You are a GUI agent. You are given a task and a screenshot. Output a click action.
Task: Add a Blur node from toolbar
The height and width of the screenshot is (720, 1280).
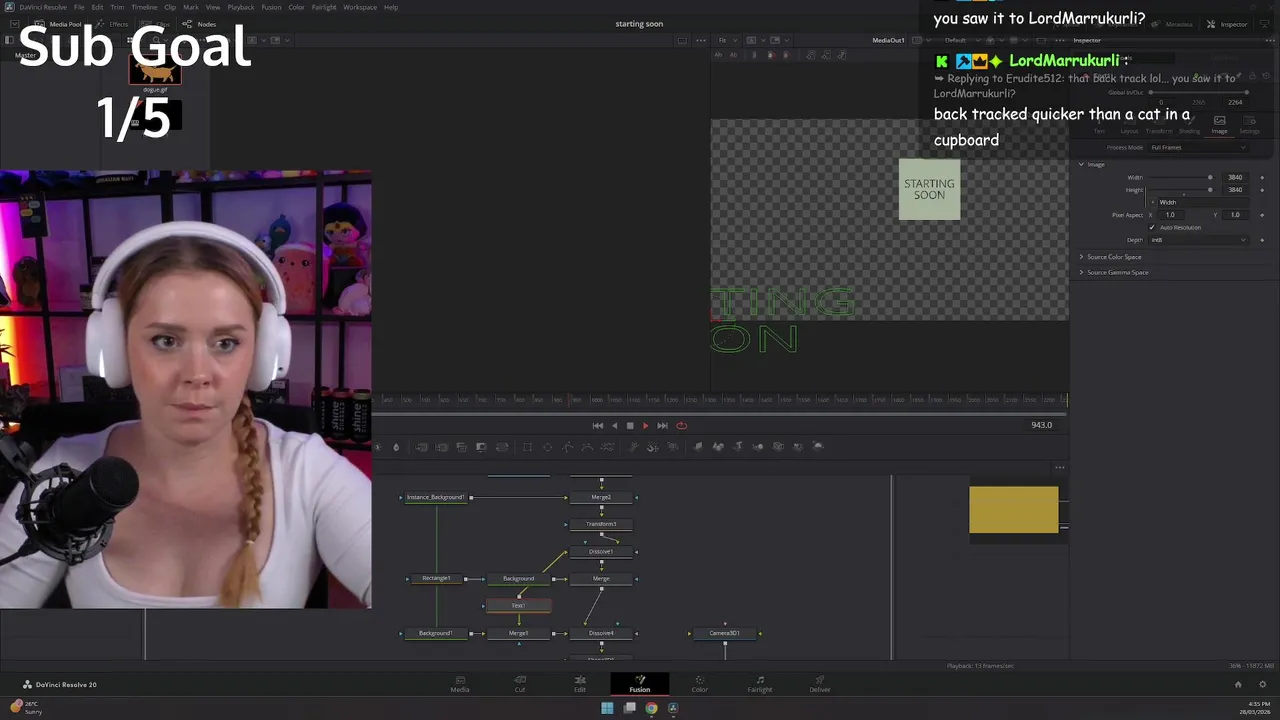(x=396, y=447)
